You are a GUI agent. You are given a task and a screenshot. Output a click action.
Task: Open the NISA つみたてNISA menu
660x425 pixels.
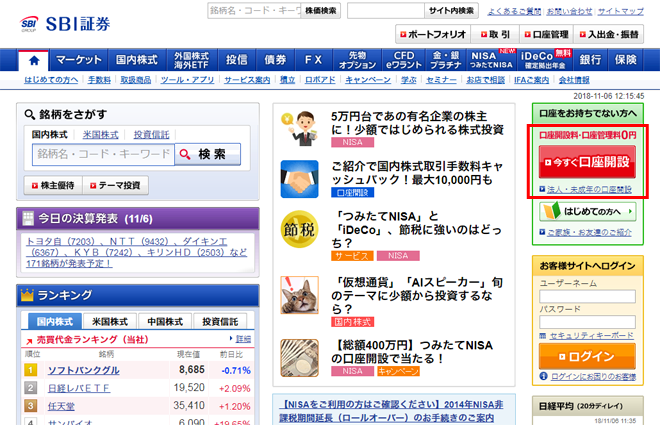pos(491,60)
